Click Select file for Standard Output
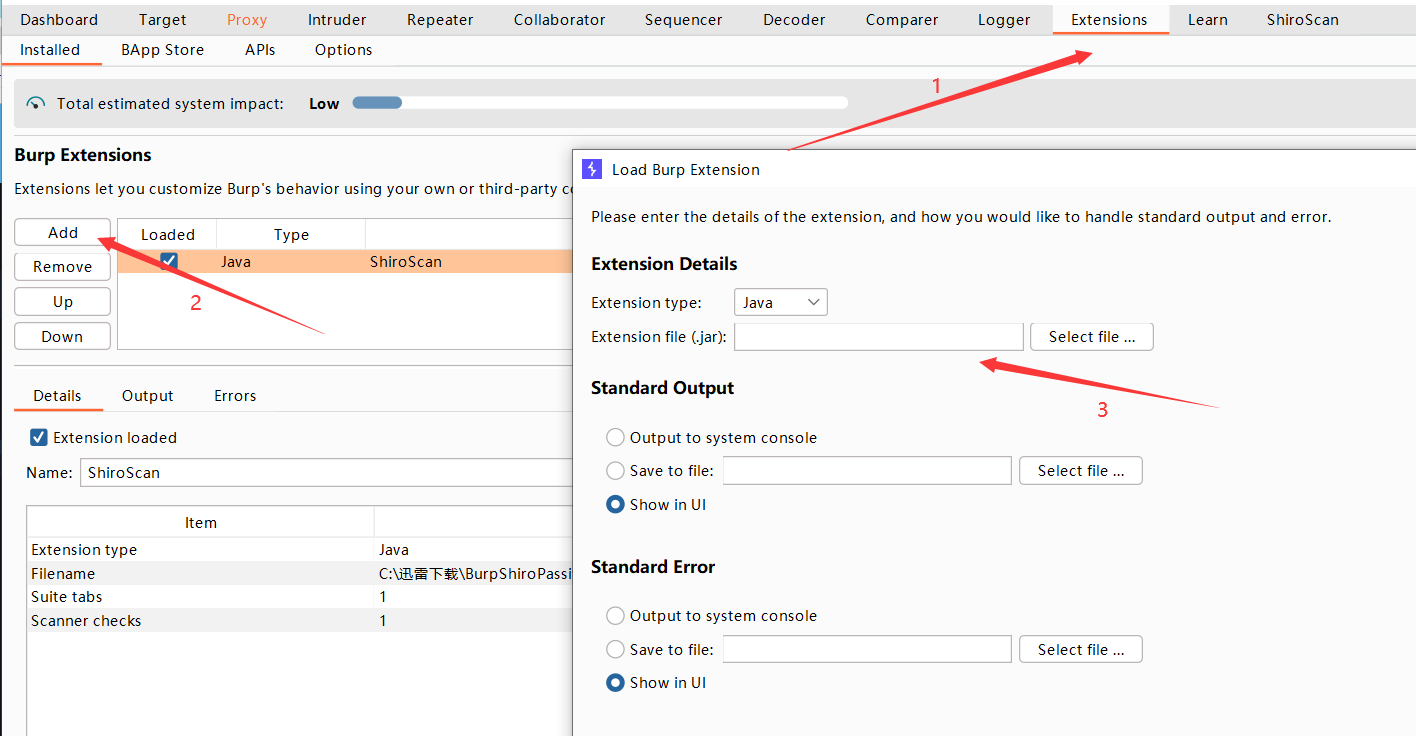The image size is (1416, 736). click(x=1080, y=470)
